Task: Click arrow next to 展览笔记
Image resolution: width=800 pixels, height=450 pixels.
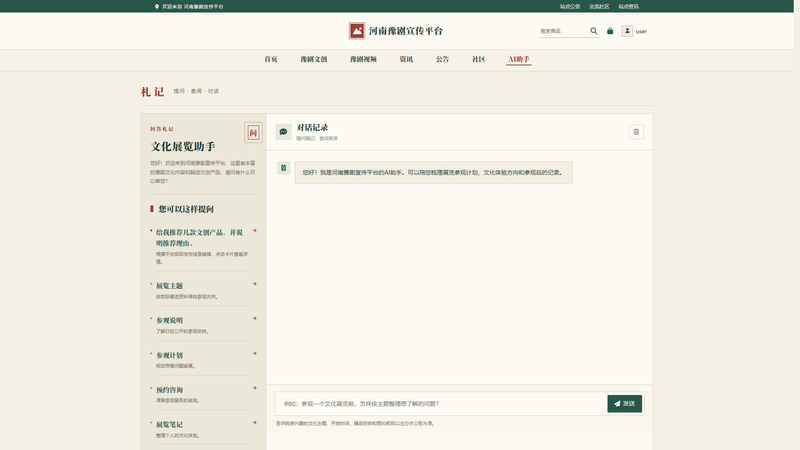Action: 255,422
